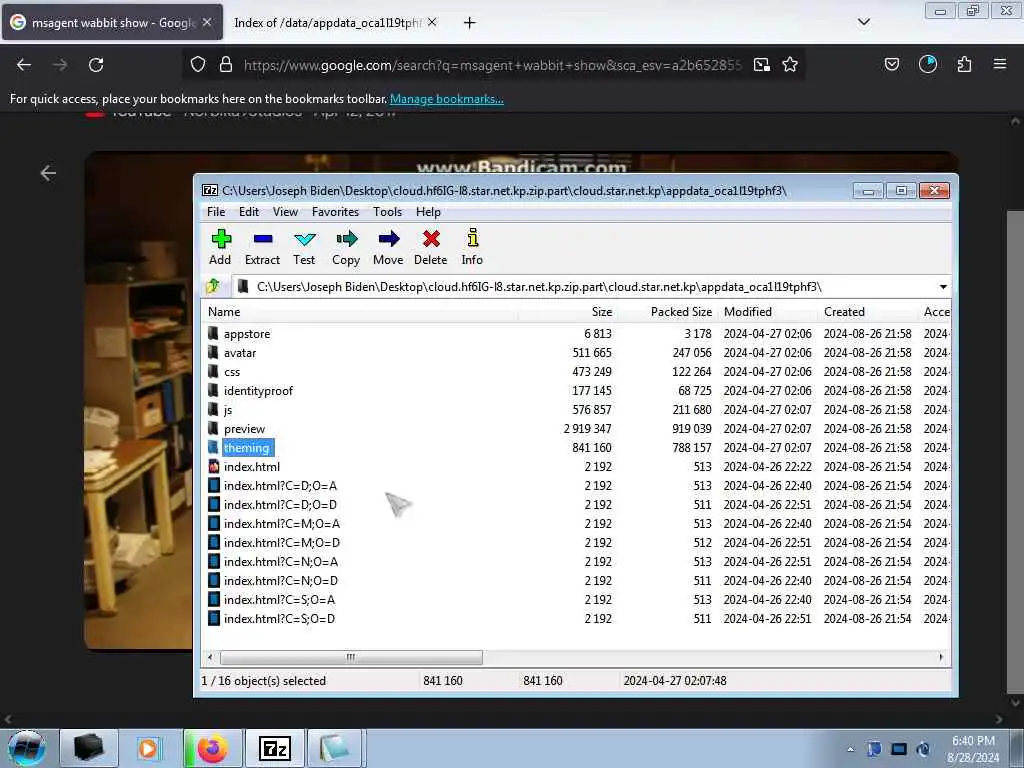
Task: Bookmark this page with the star icon
Action: [790, 65]
